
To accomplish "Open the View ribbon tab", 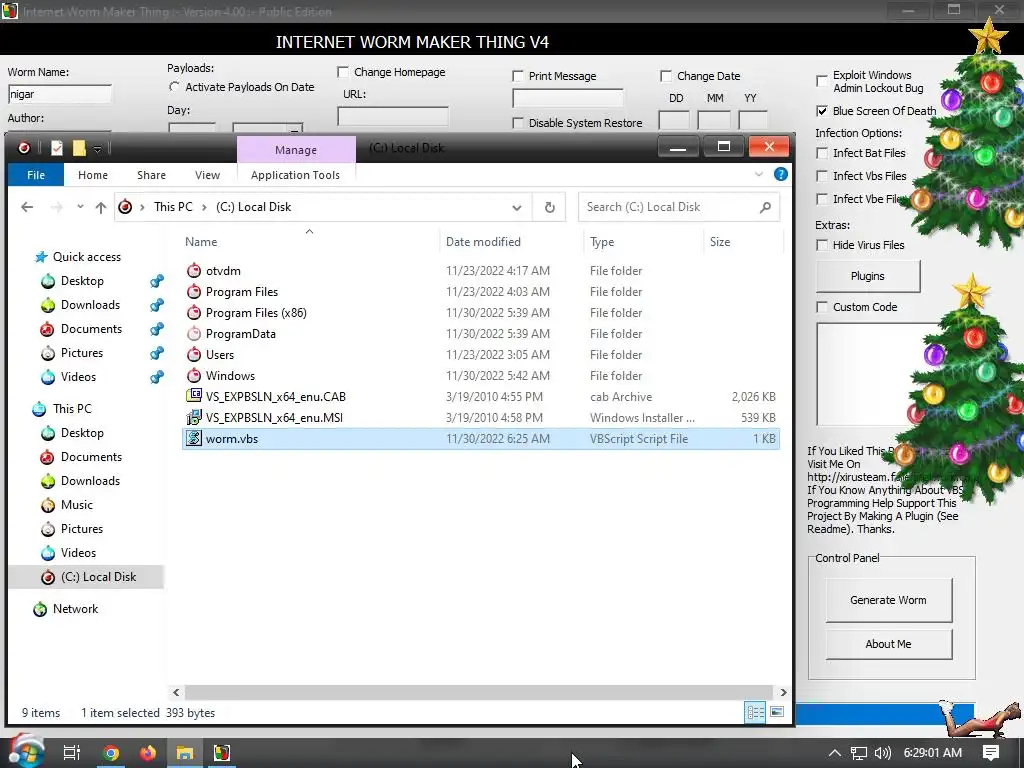I will point(207,175).
